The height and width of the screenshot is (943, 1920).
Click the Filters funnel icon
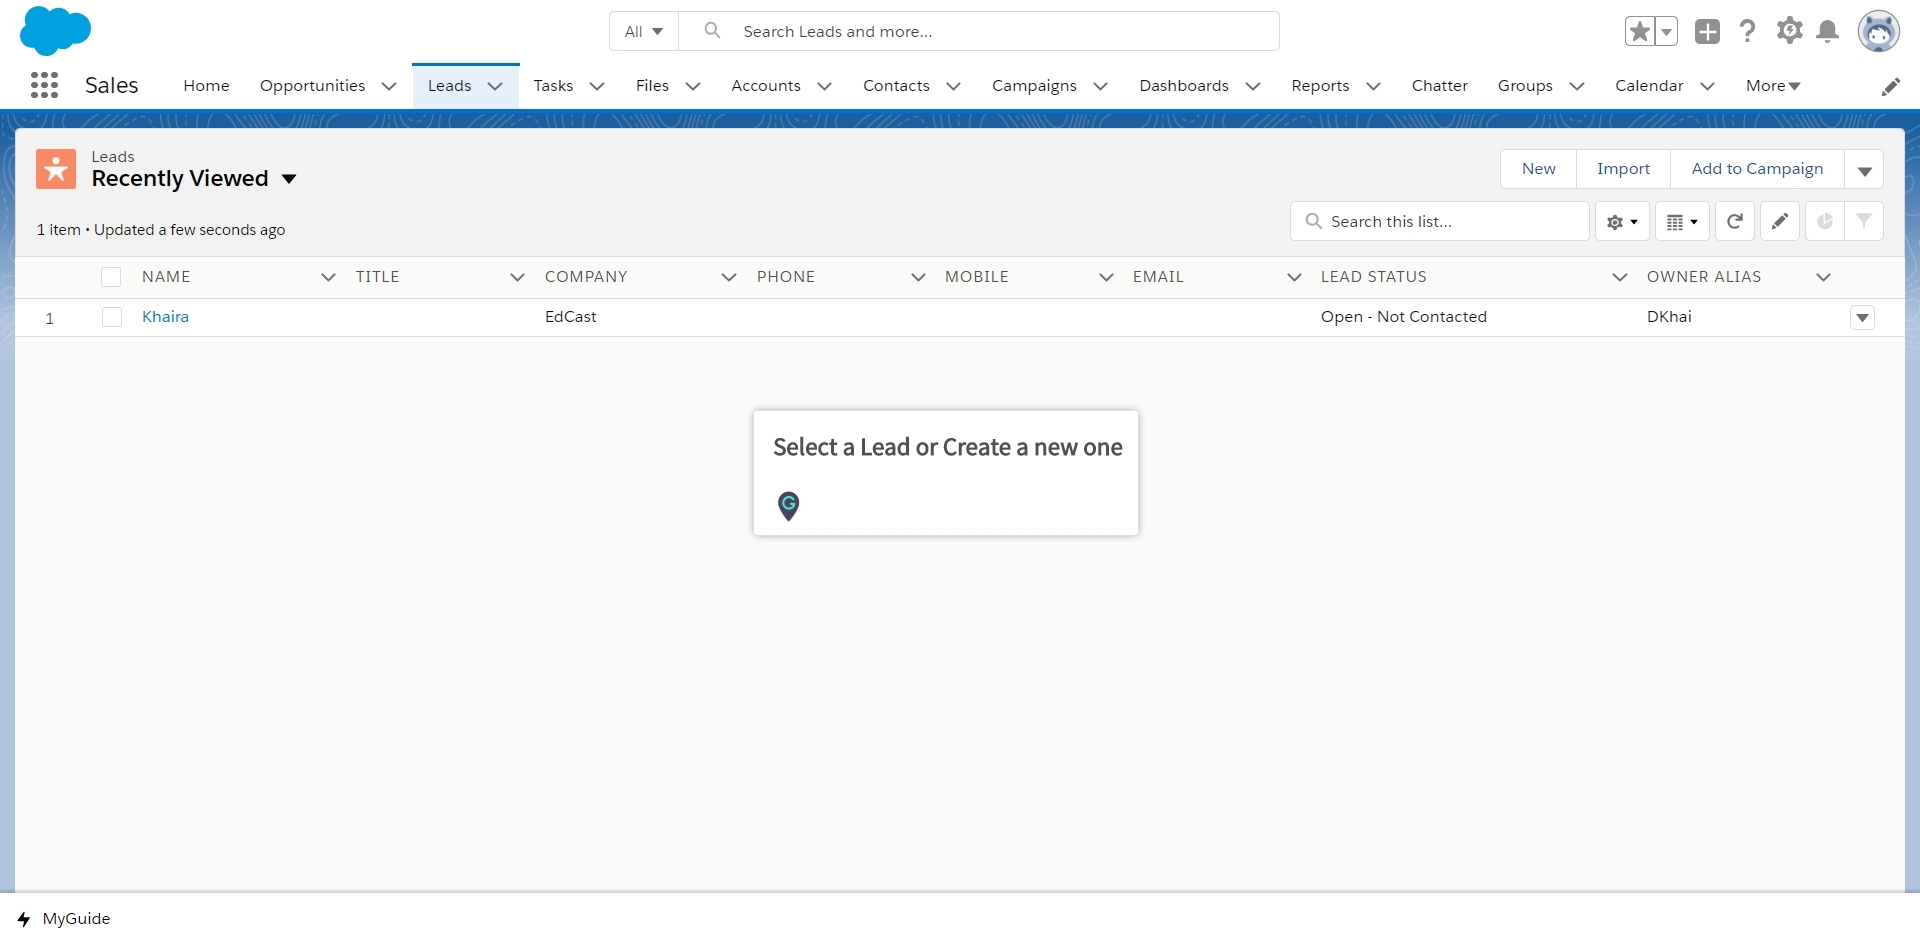pos(1864,221)
